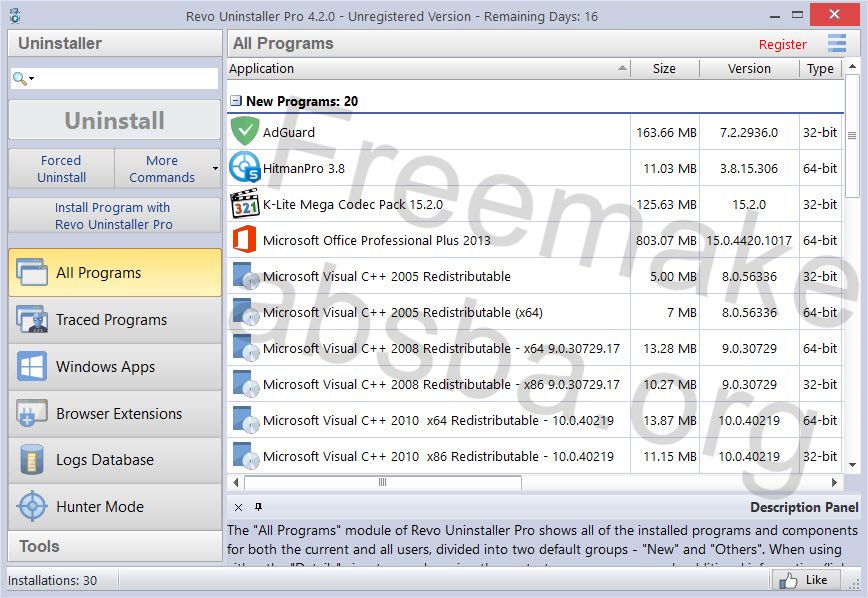Viewport: 868px width, 598px height.
Task: Click Install Program with Revo Uninstaller Pro
Action: coord(115,215)
